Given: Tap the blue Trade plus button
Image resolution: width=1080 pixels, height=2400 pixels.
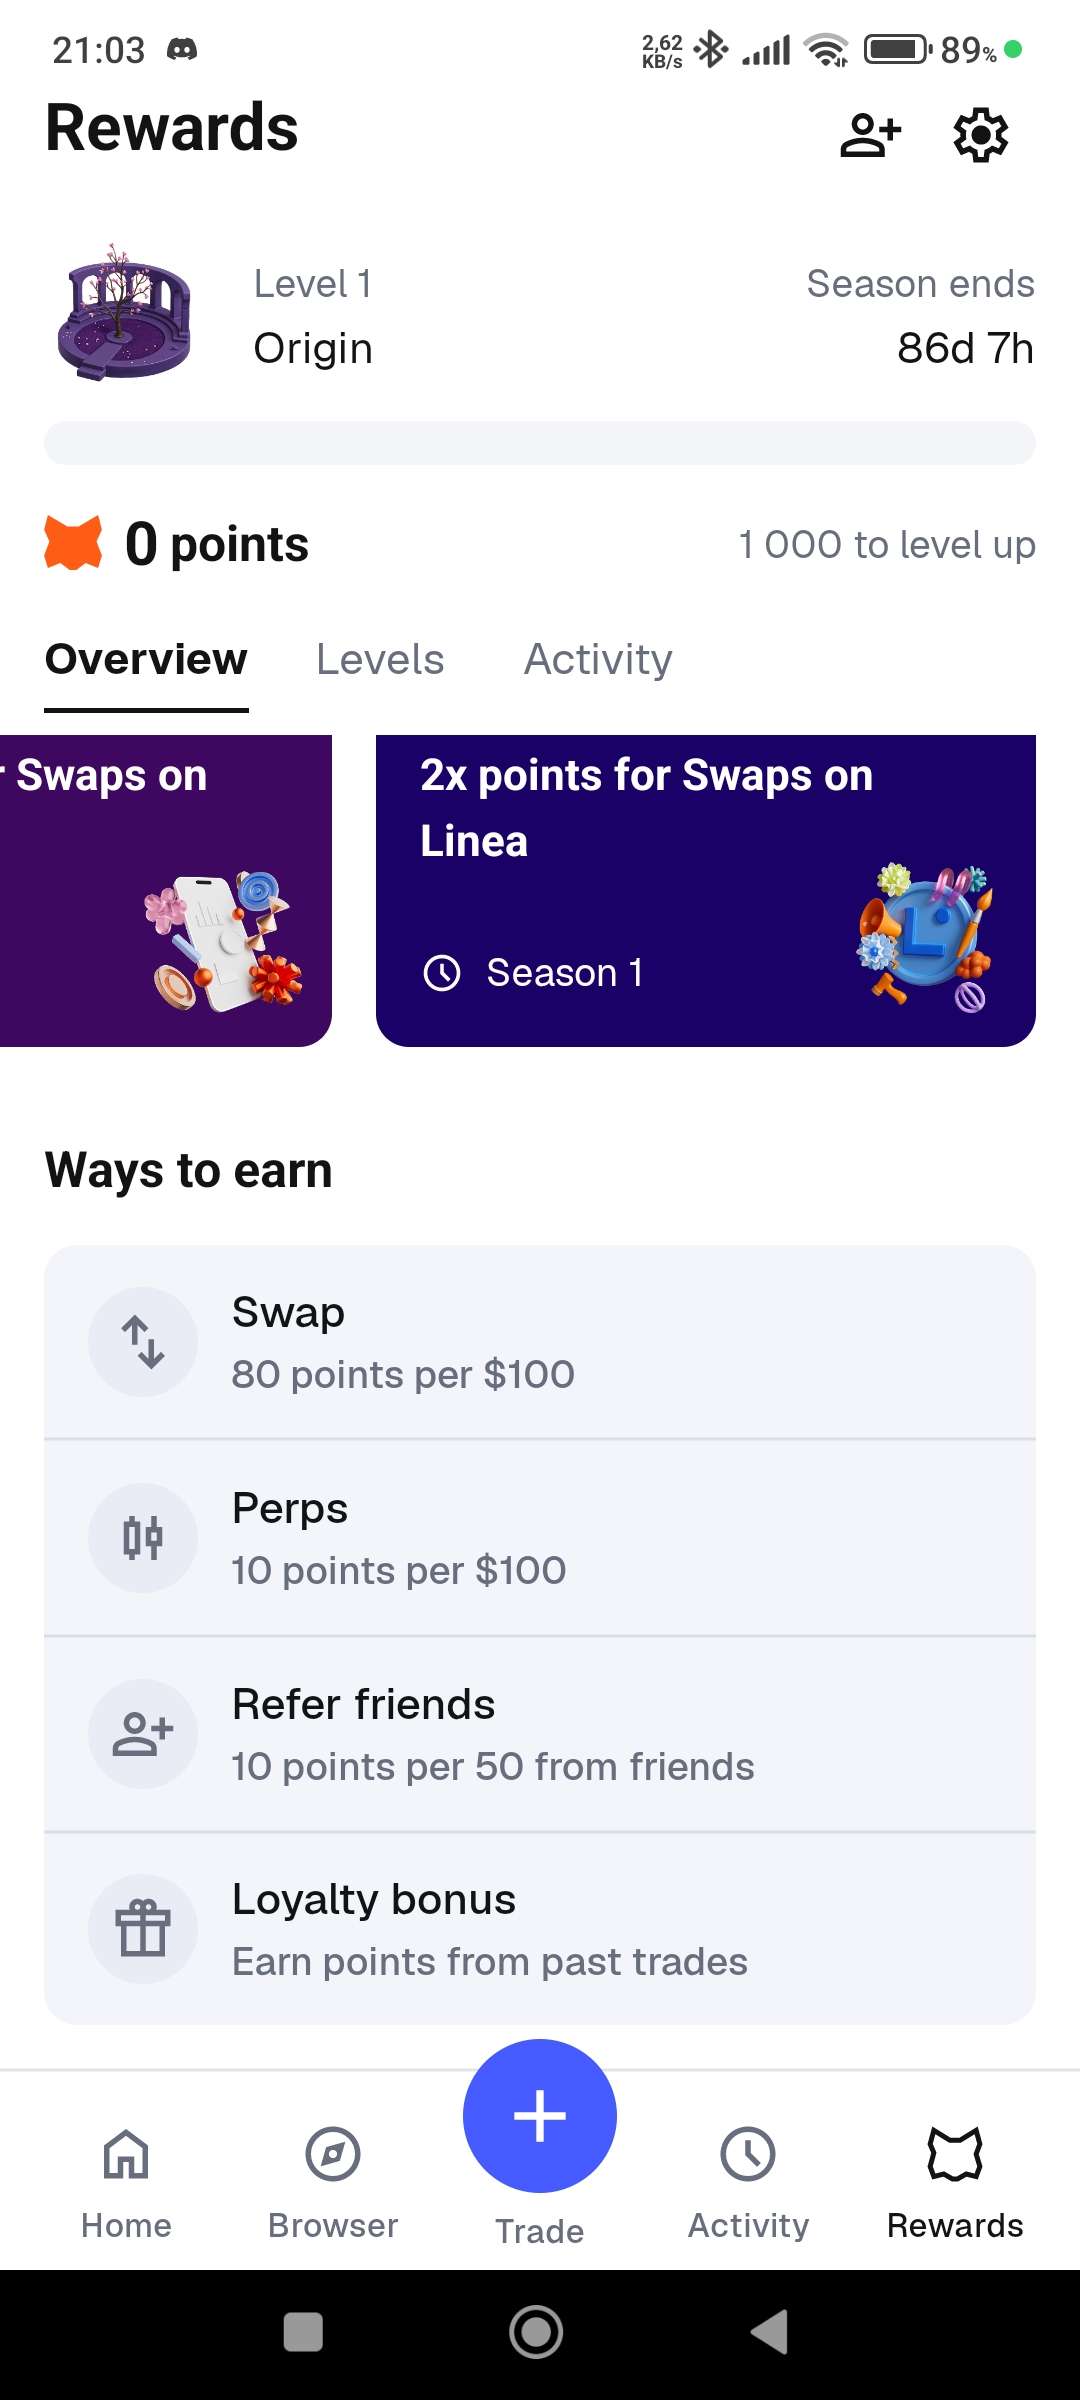Looking at the screenshot, I should click(x=540, y=2116).
